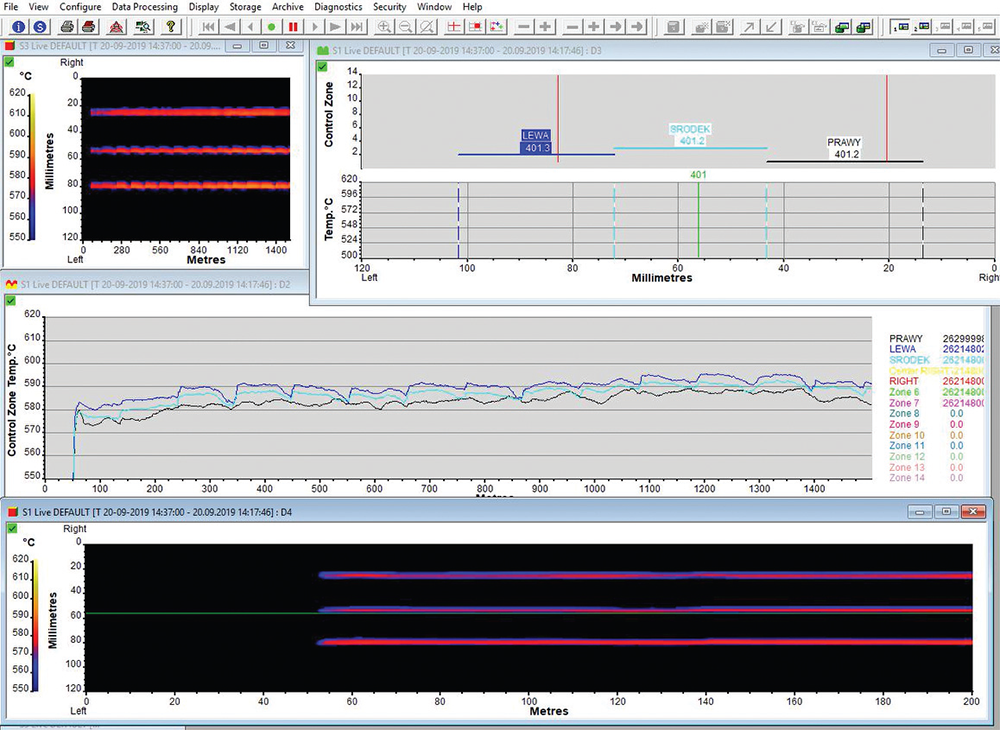1000x730 pixels.
Task: Open the Diagnostics menu
Action: pos(337,7)
